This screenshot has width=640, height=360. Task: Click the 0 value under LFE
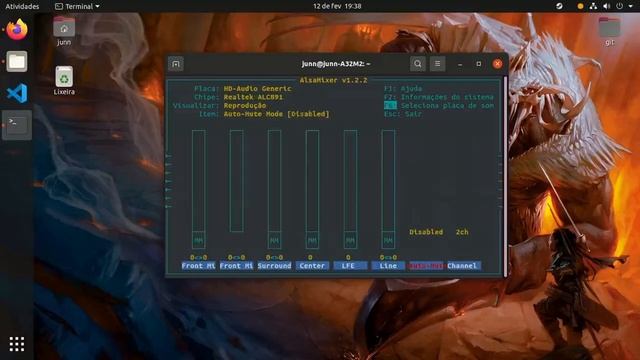coord(348,258)
